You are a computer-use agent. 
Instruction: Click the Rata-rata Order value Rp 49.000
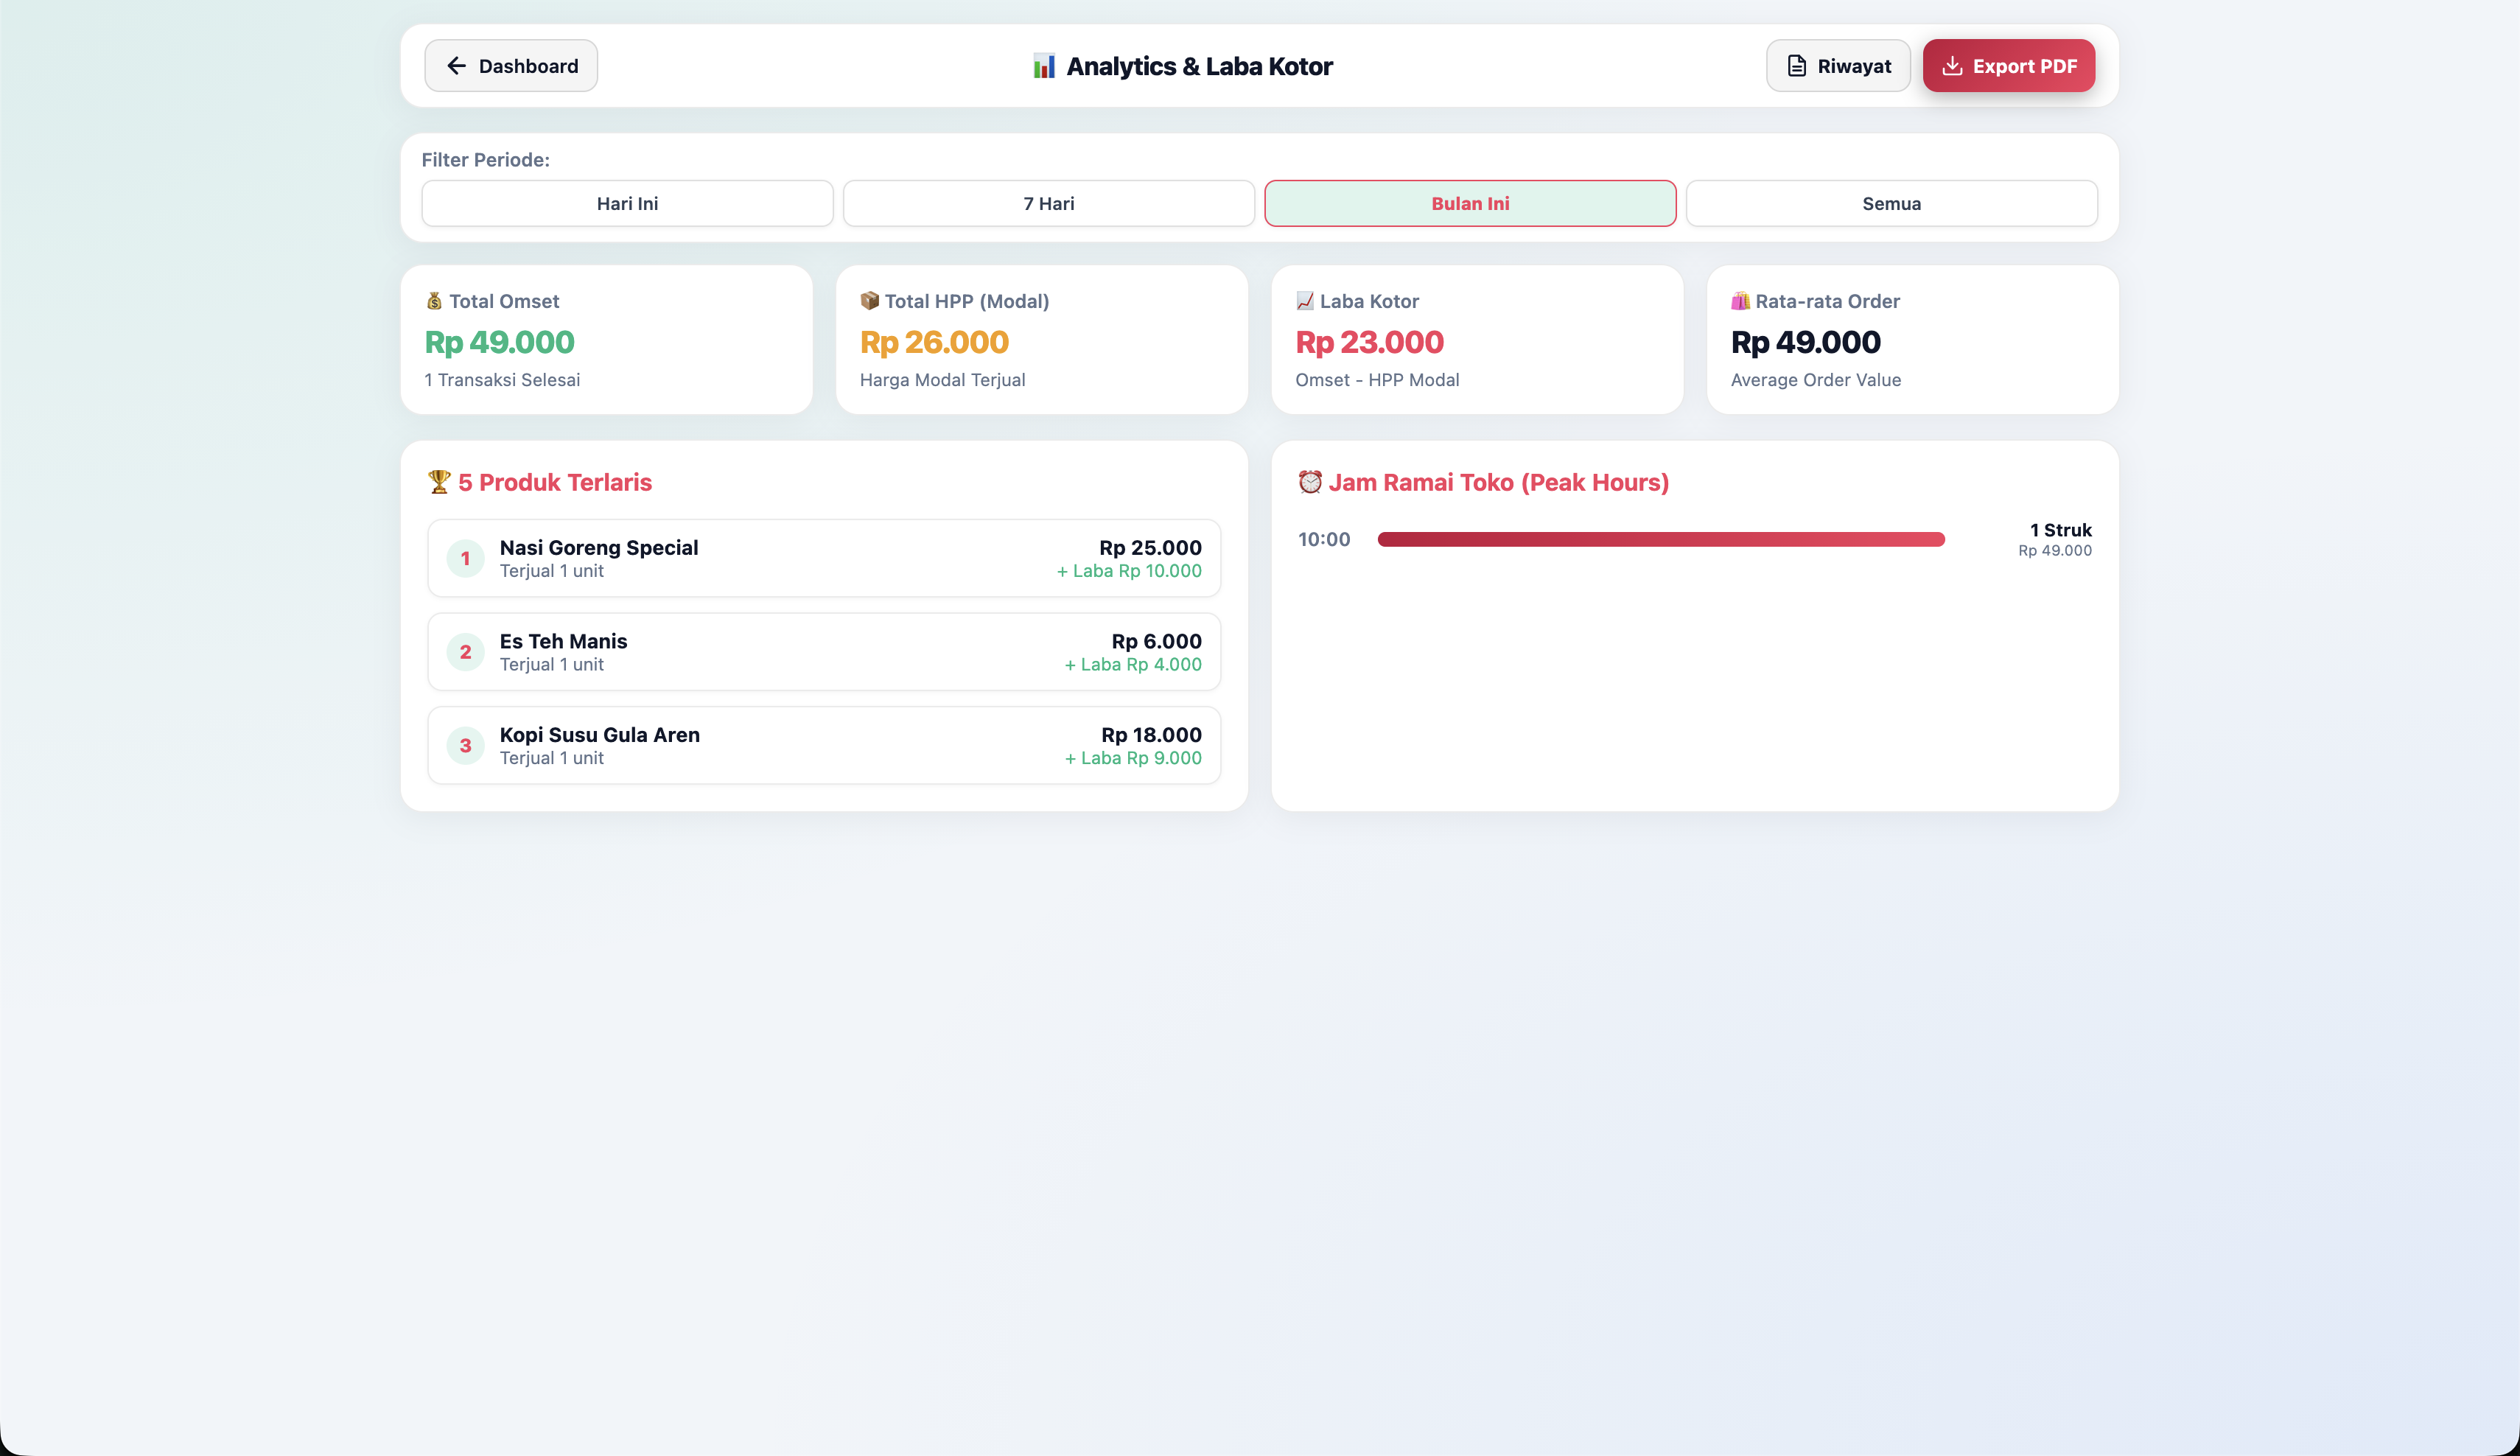[x=1806, y=342]
